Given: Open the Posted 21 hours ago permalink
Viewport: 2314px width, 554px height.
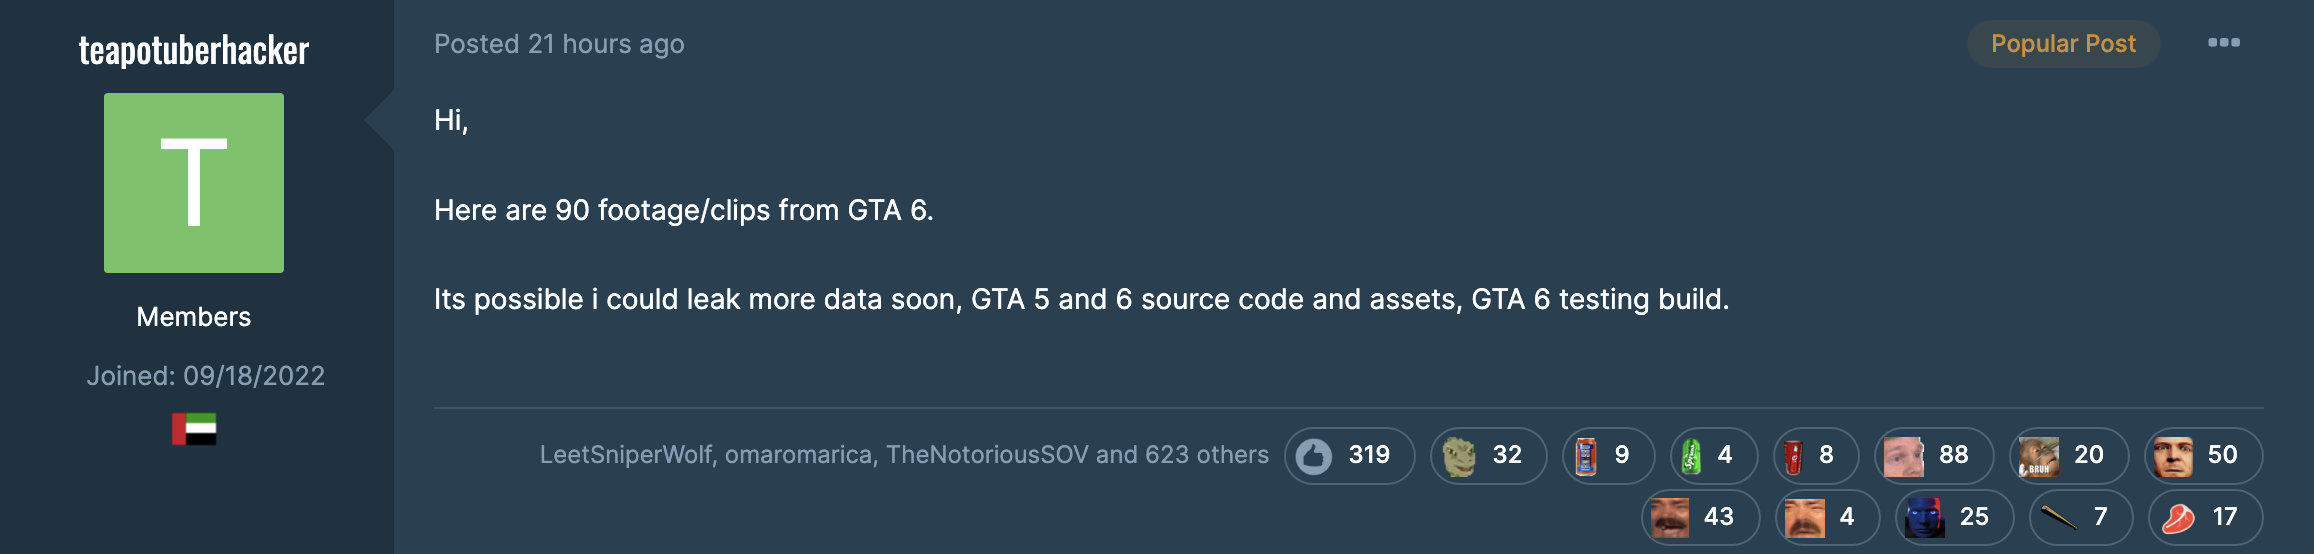Looking at the screenshot, I should (x=559, y=44).
